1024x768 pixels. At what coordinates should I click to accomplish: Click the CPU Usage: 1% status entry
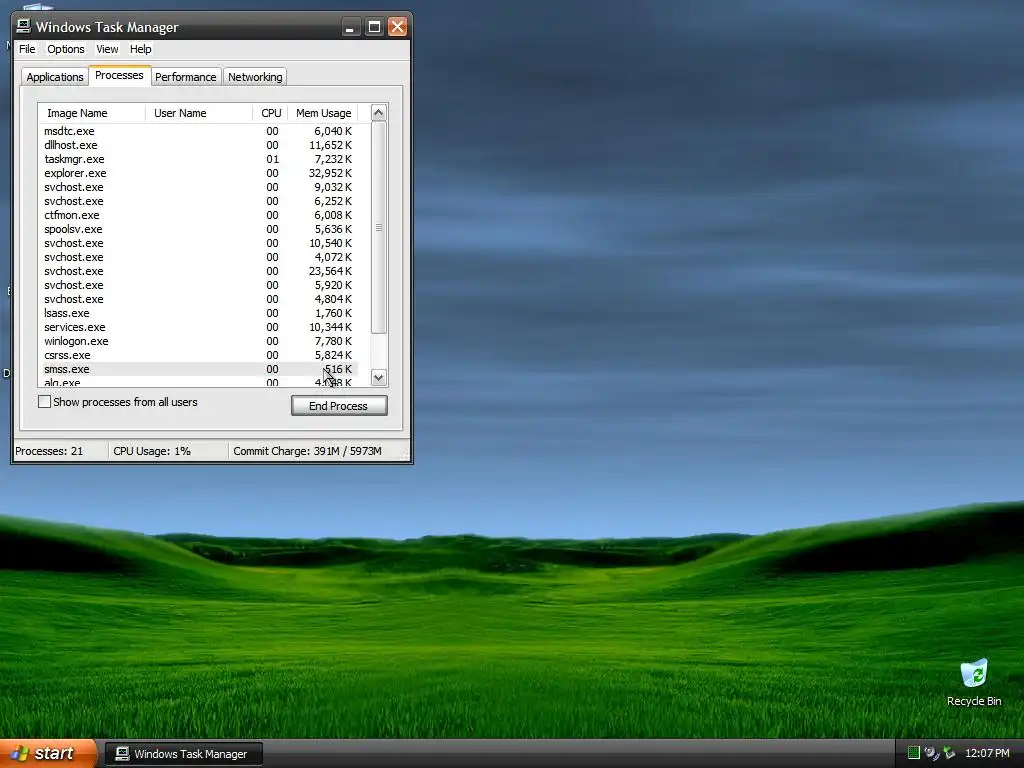168,451
